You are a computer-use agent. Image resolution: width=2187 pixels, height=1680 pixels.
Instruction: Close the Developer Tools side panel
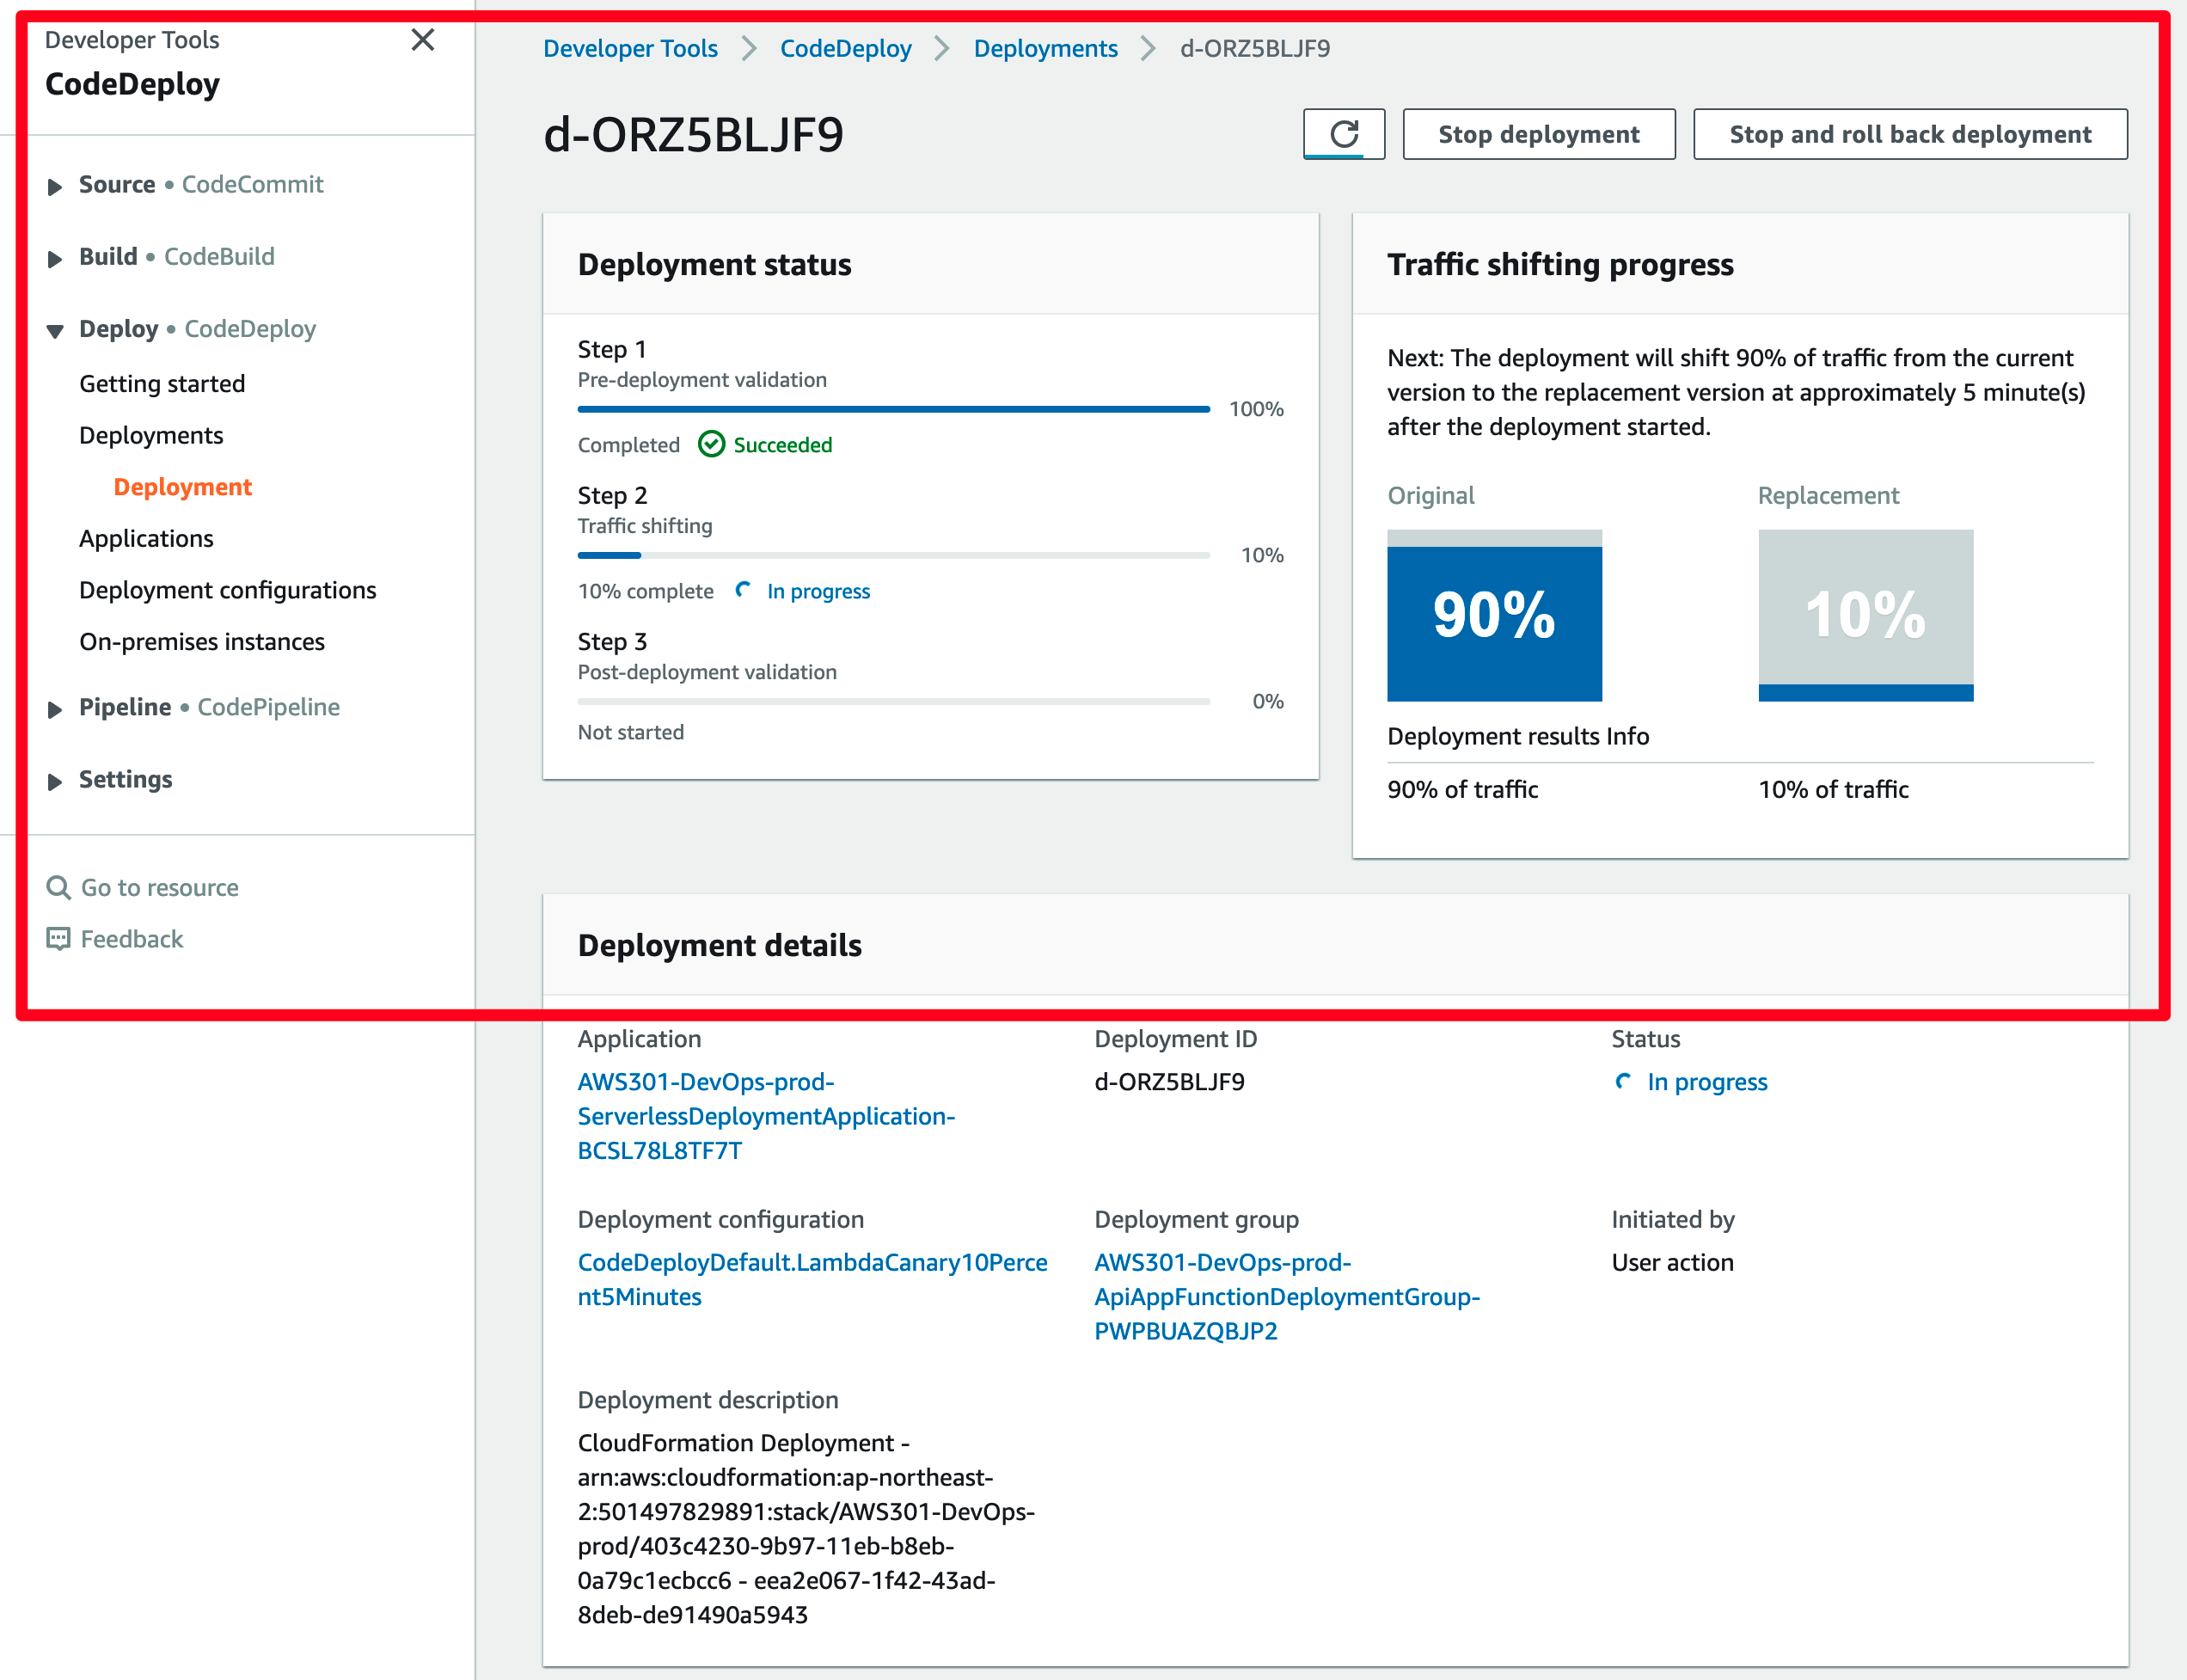[x=423, y=40]
